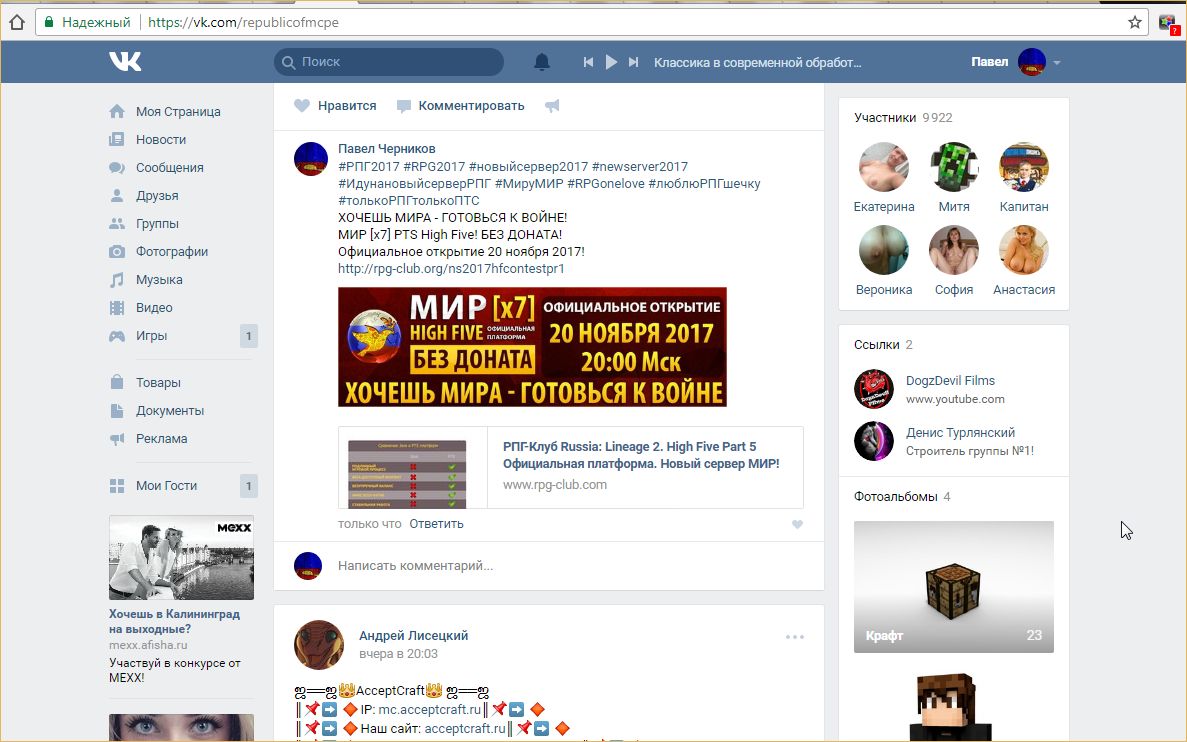Open the Крафт photo album
Image resolution: width=1187 pixels, height=742 pixels.
[x=954, y=587]
